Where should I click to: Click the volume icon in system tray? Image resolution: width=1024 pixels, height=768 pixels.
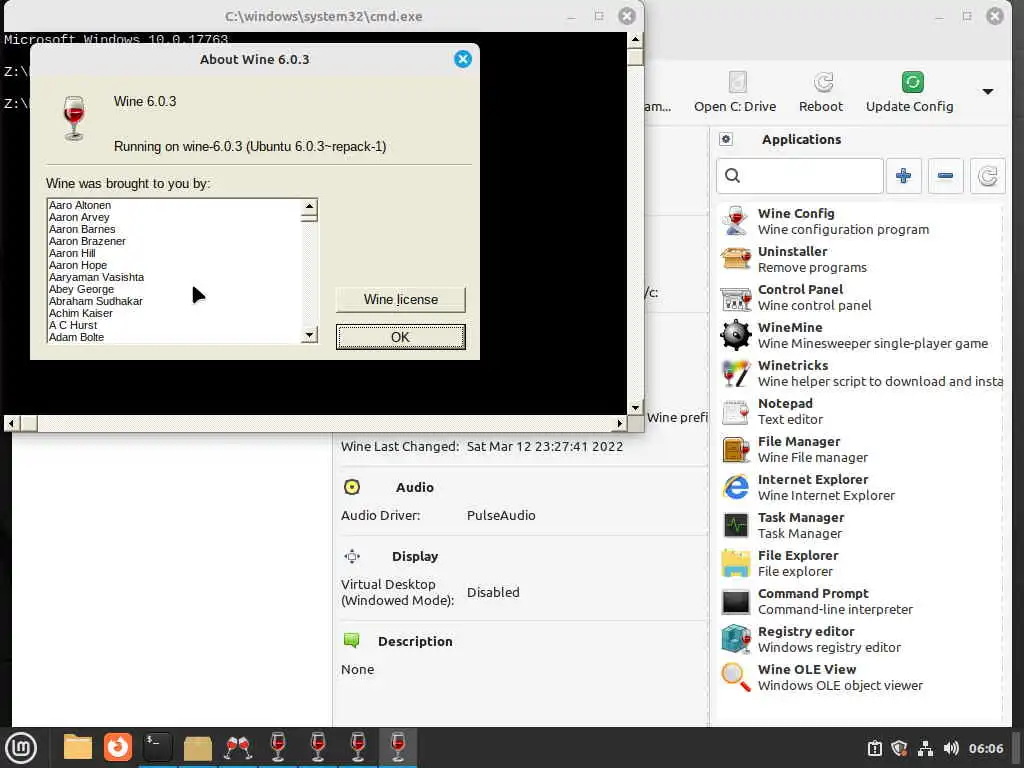[x=951, y=748]
